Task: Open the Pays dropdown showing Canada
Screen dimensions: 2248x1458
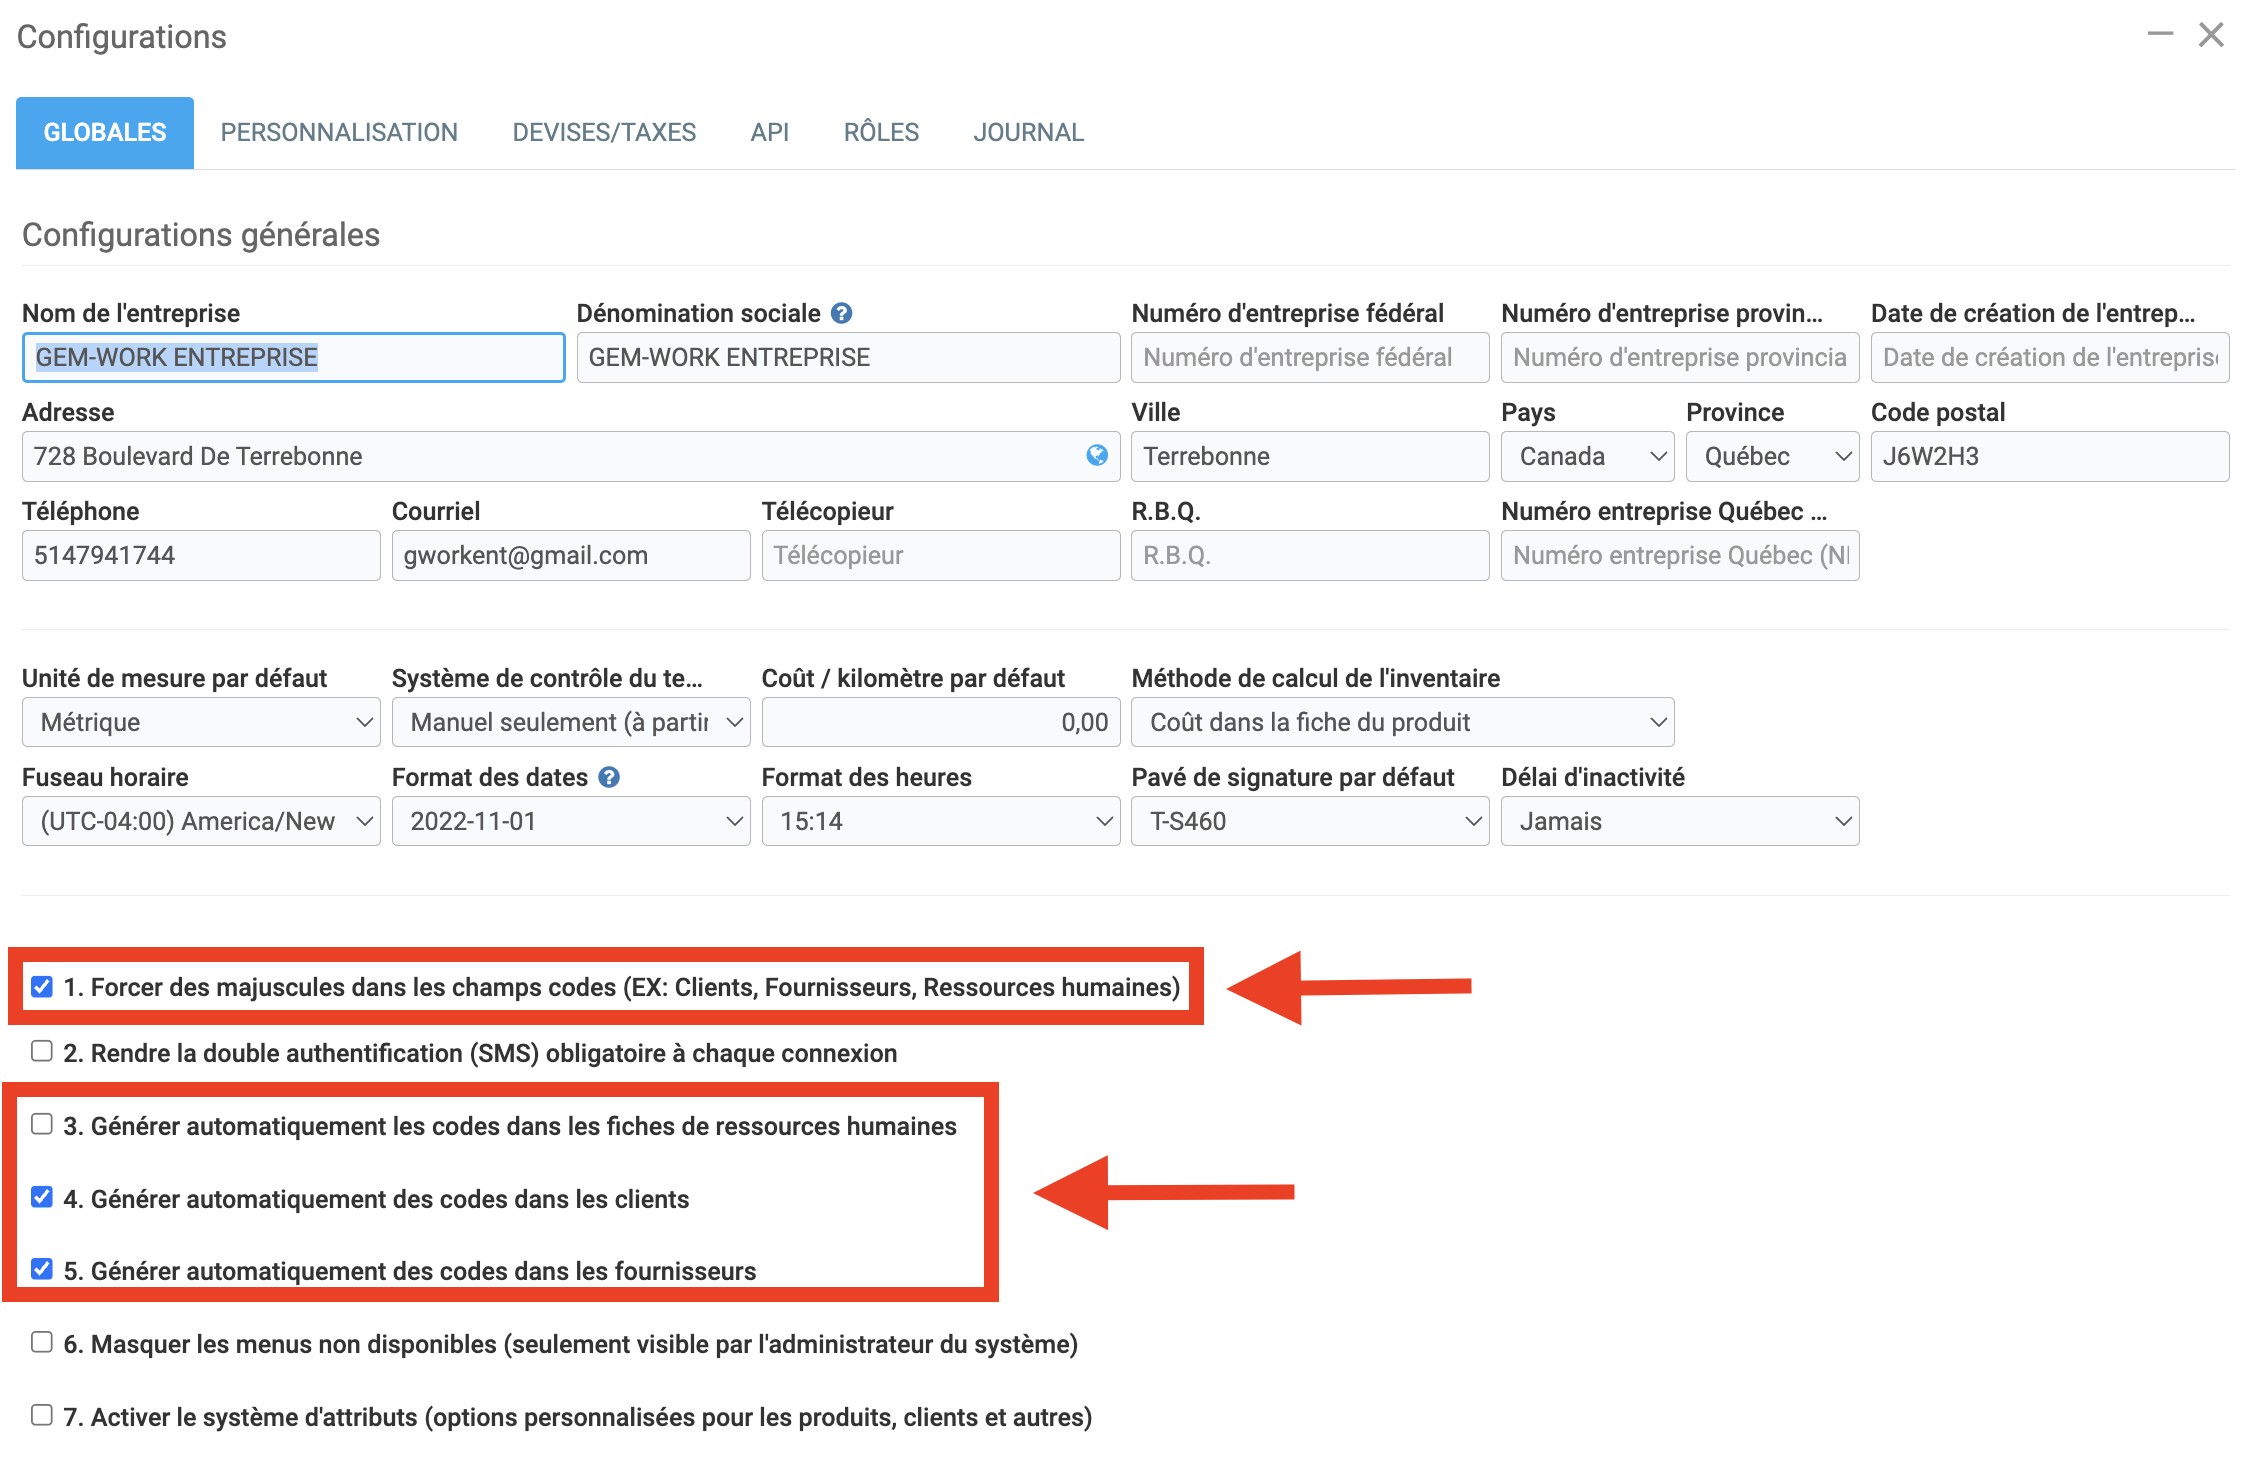Action: (x=1586, y=456)
